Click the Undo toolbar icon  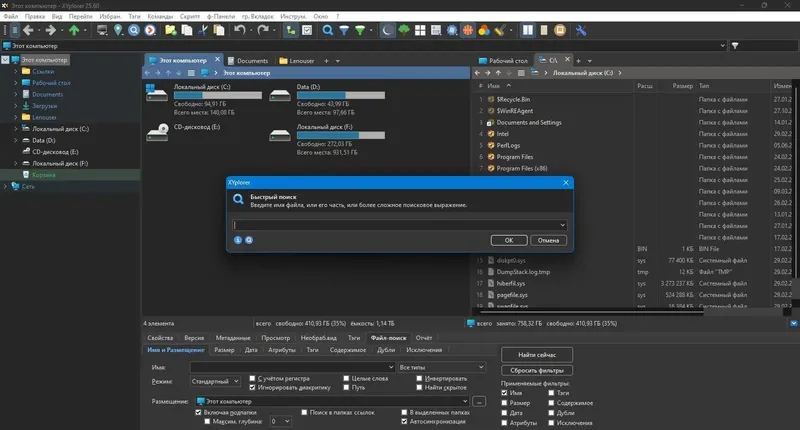[239, 31]
